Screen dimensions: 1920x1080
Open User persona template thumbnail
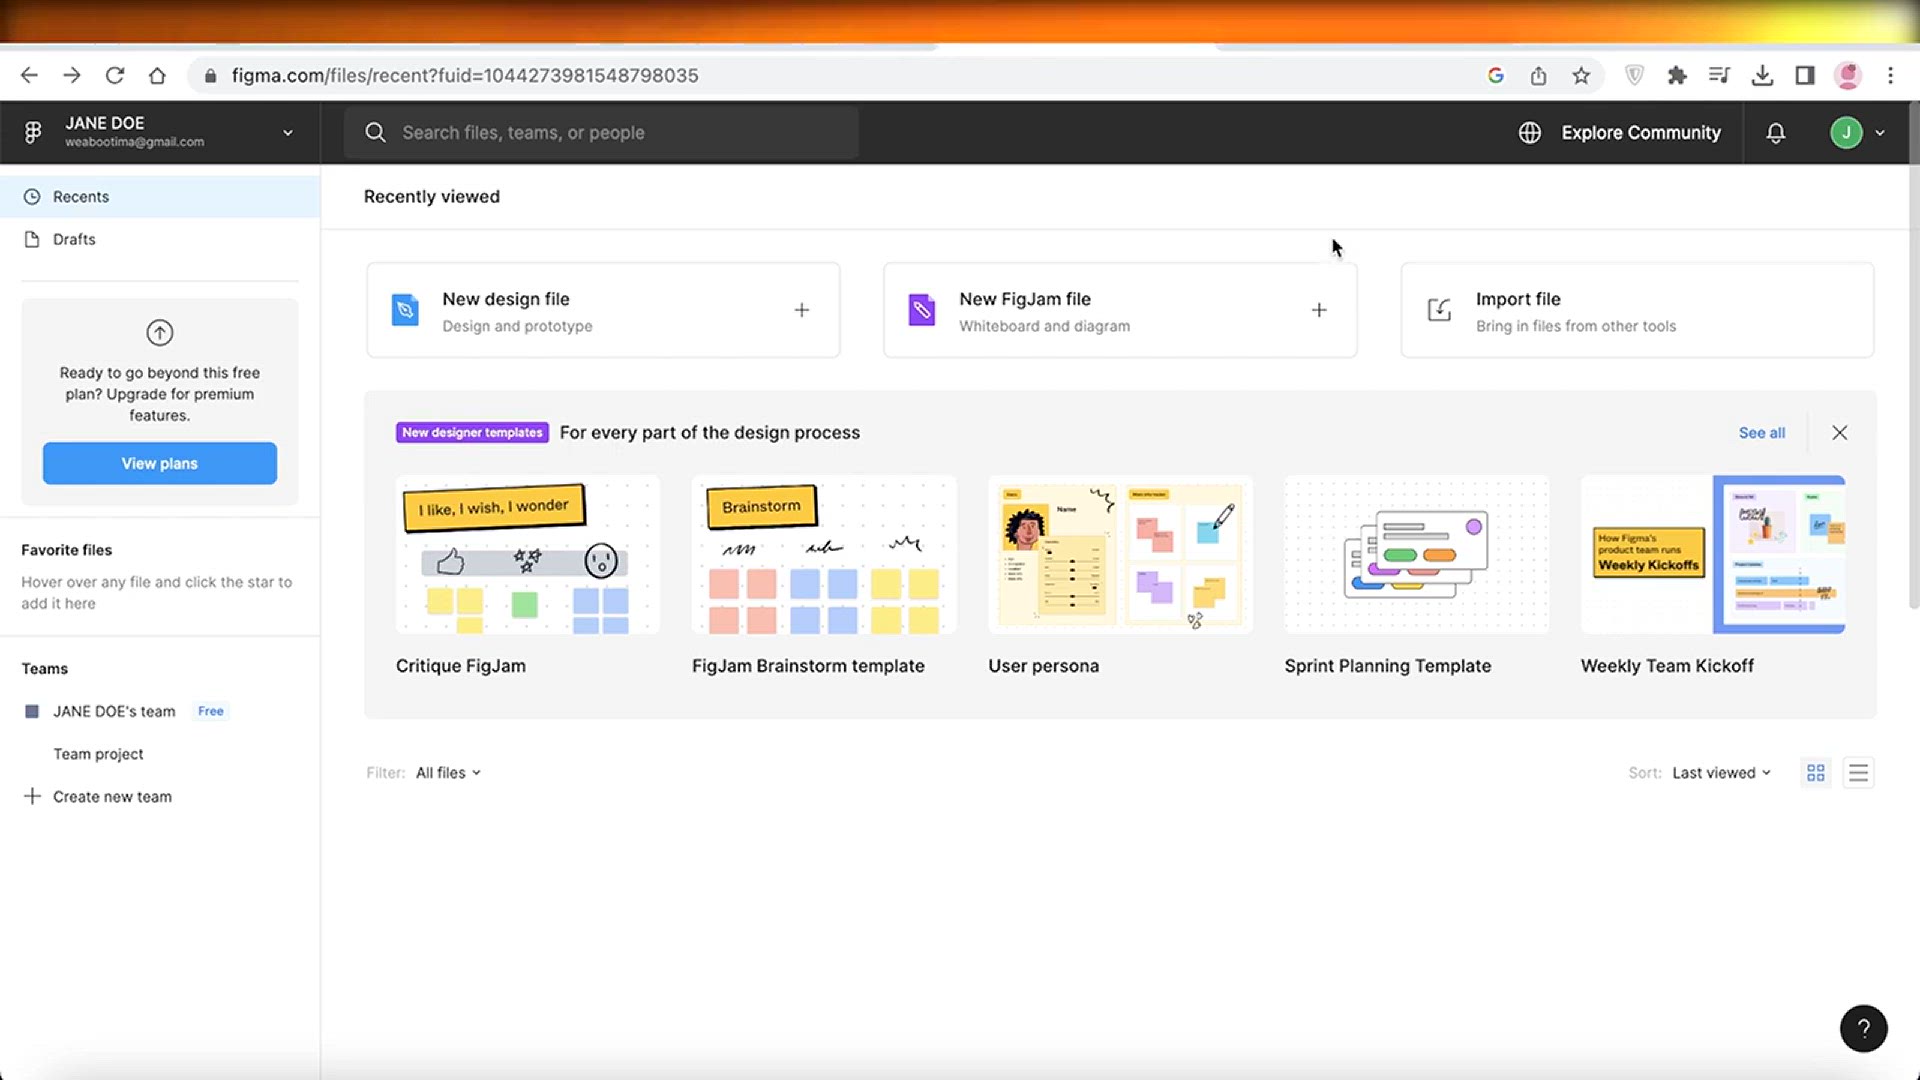coord(1120,555)
